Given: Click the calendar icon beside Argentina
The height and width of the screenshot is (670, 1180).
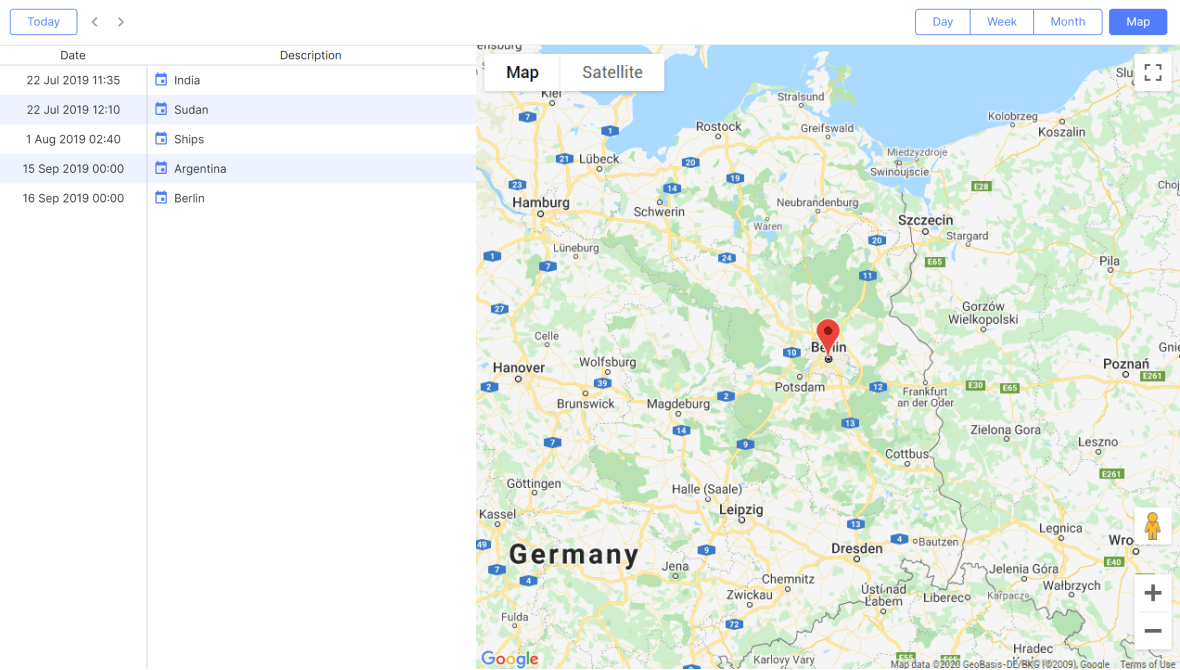Looking at the screenshot, I should [x=161, y=168].
